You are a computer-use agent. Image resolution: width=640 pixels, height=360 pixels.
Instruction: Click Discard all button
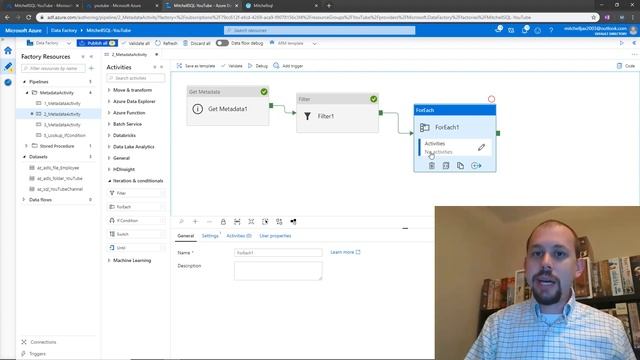pyautogui.click(x=197, y=43)
